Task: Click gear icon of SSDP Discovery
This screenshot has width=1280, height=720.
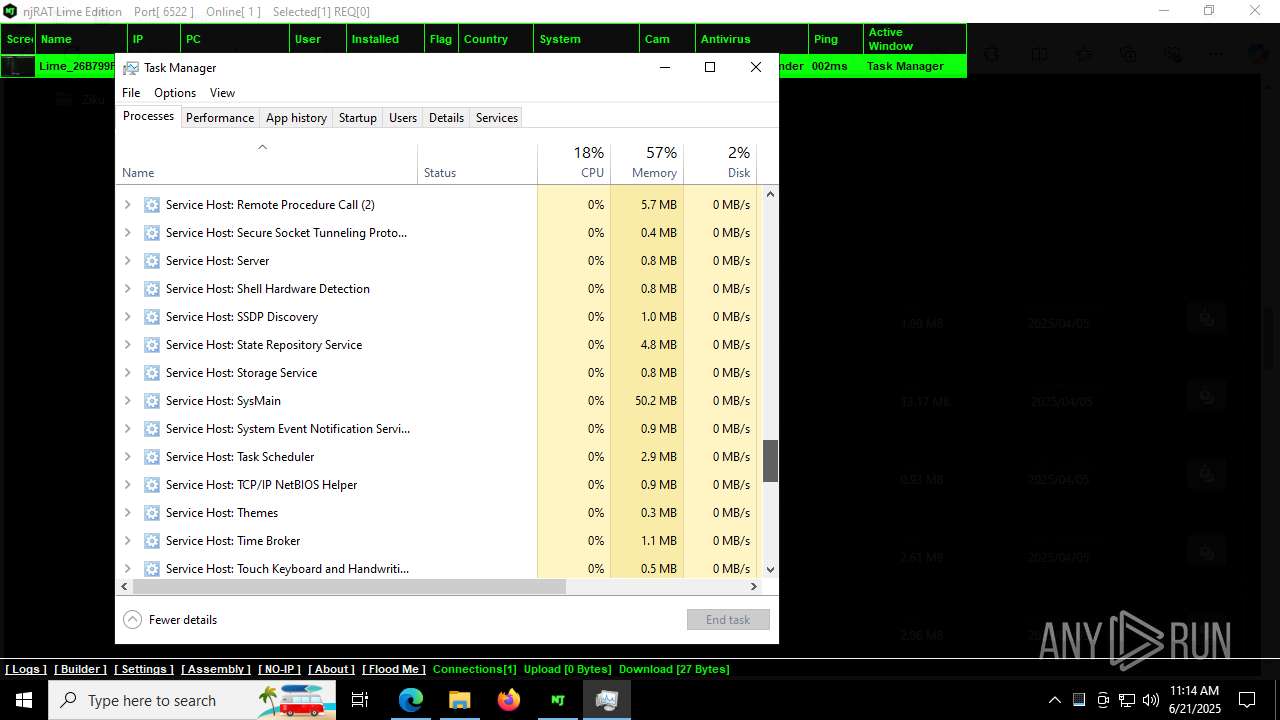Action: point(152,317)
